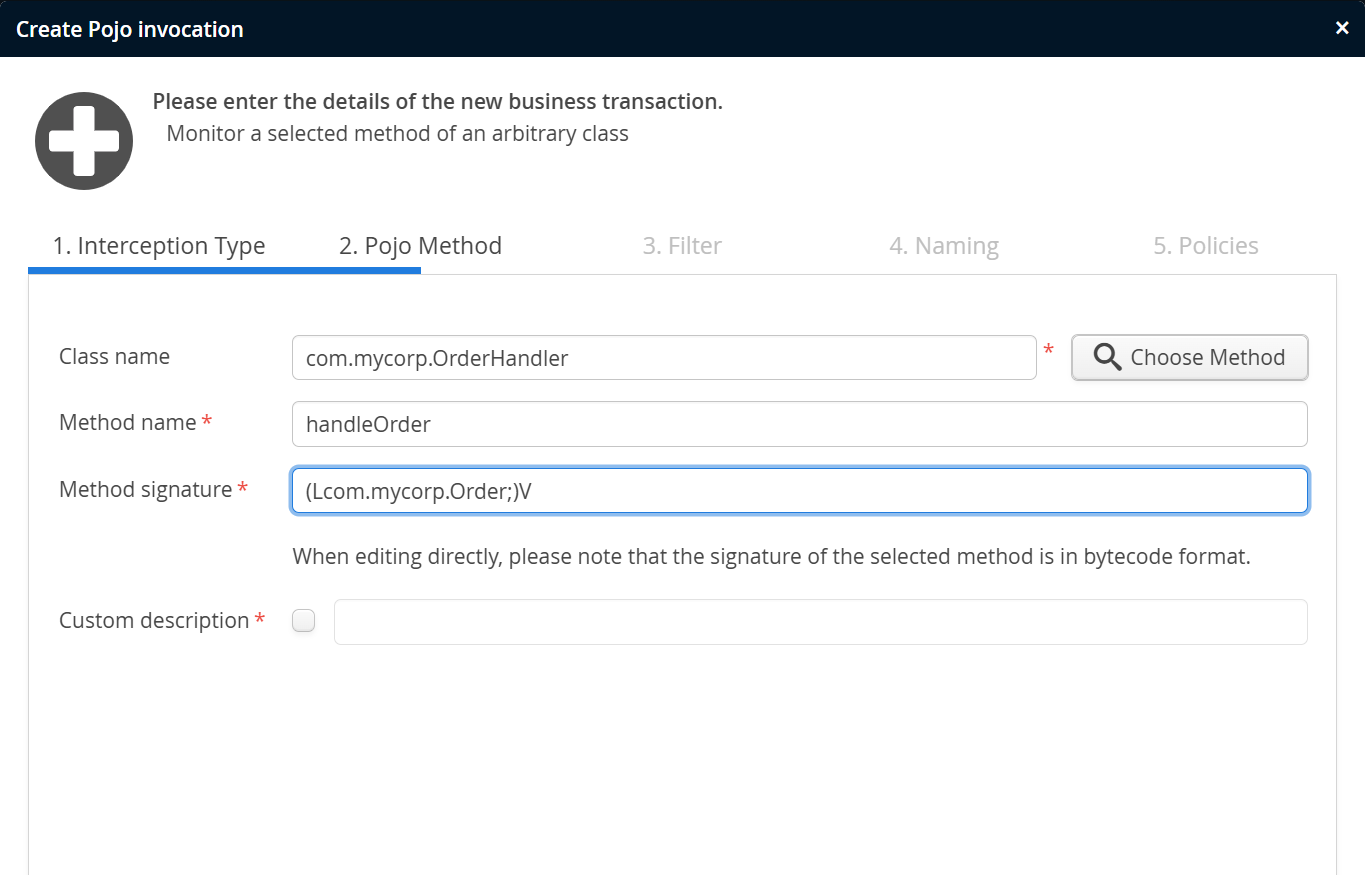Go to the Filter tab

pos(682,246)
